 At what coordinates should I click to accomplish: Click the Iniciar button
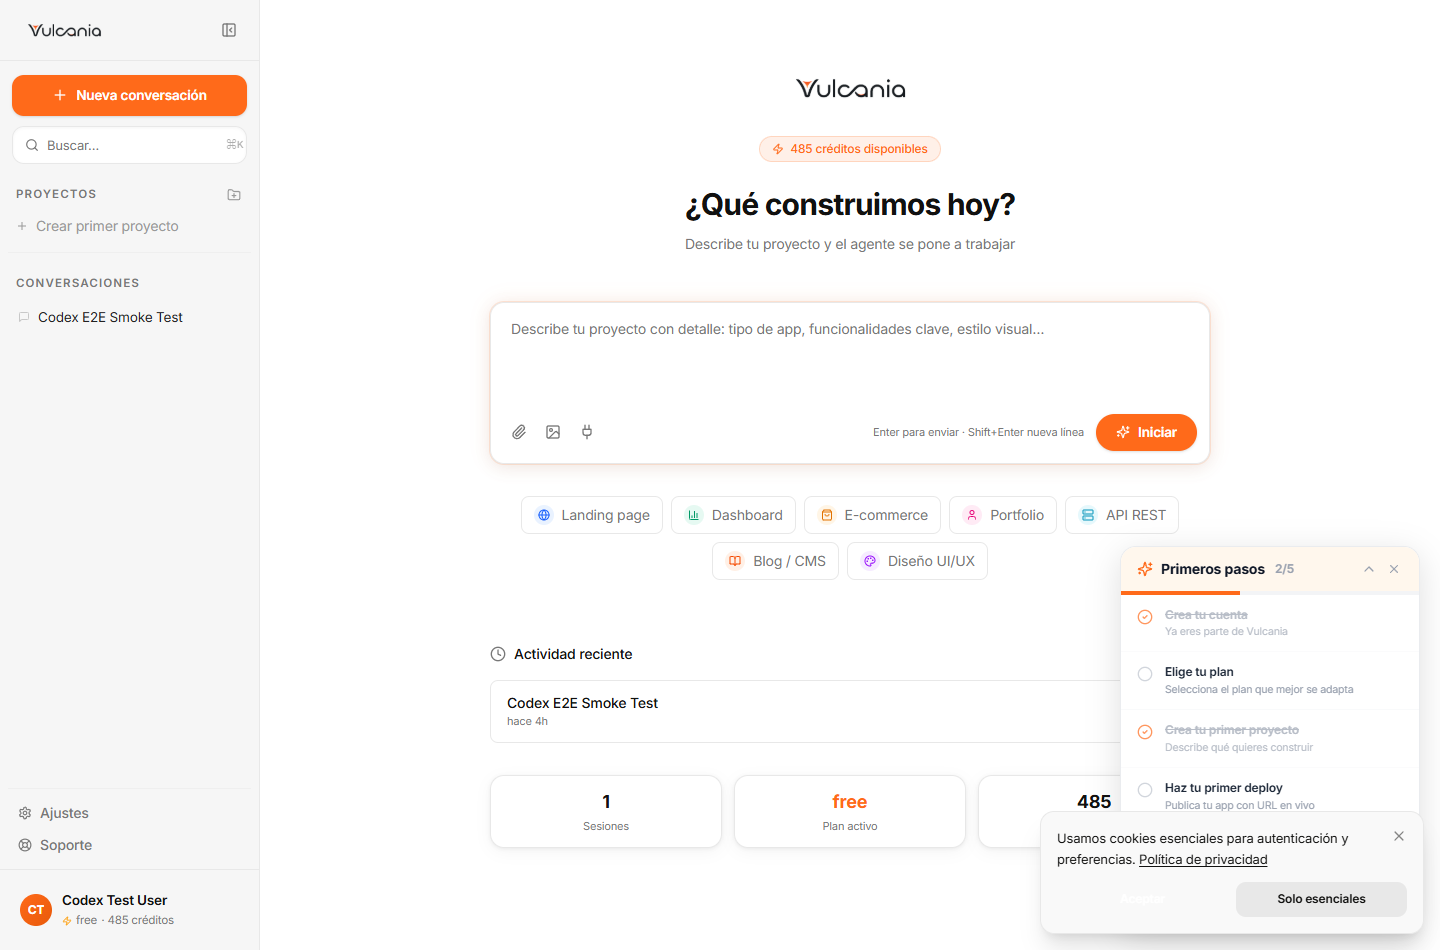tap(1146, 432)
